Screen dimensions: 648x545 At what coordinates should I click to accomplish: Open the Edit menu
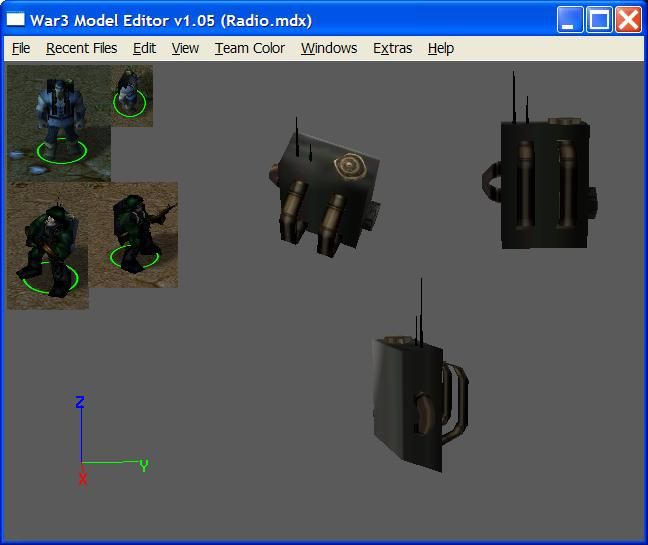[x=144, y=48]
